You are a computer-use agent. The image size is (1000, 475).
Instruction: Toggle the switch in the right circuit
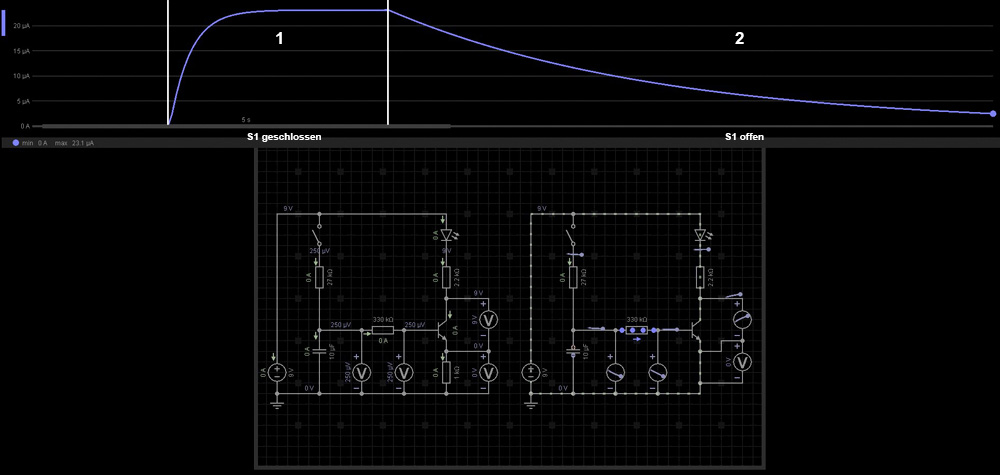[573, 236]
